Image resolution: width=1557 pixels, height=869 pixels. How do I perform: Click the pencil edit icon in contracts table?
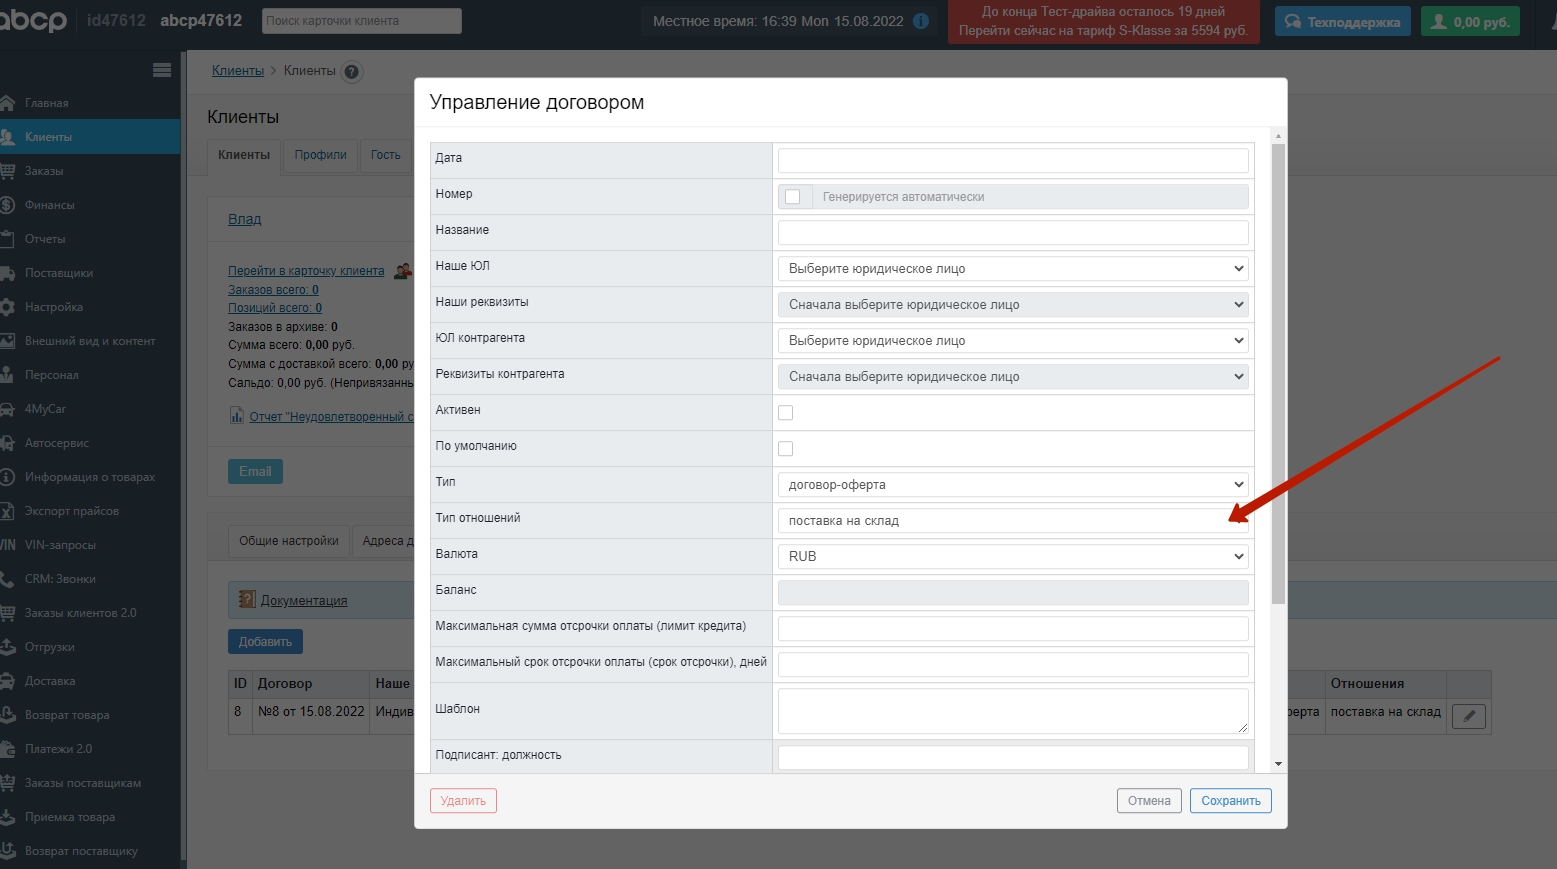pyautogui.click(x=1468, y=716)
